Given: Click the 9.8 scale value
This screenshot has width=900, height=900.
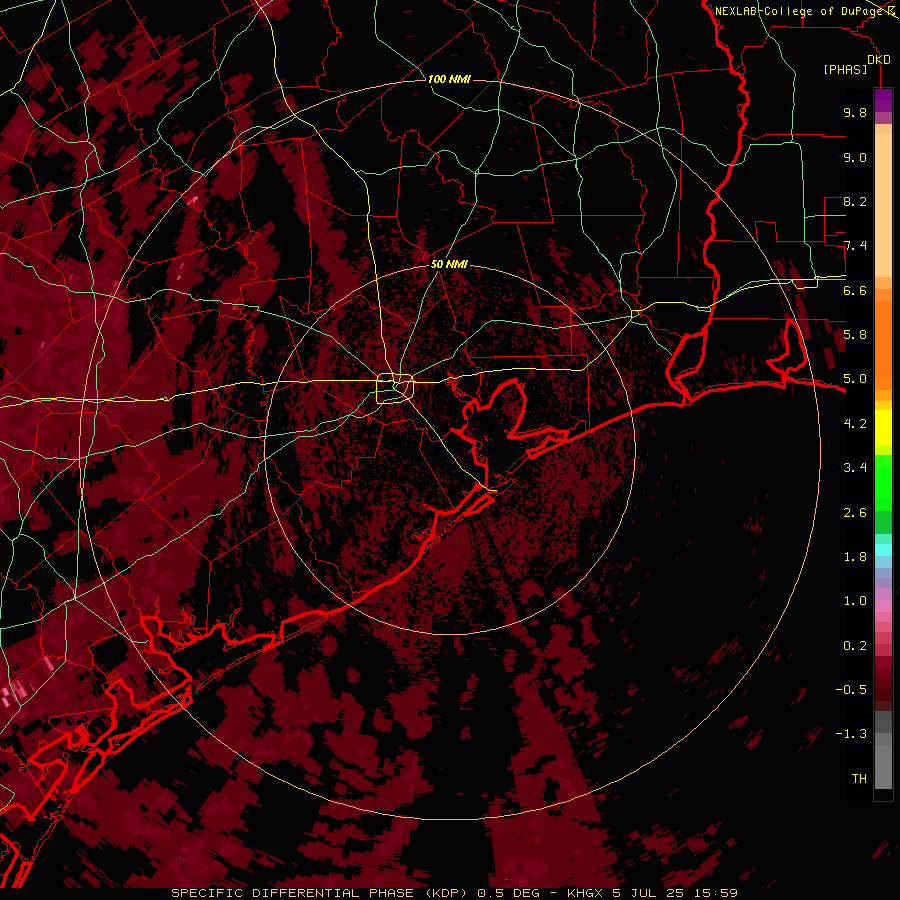Looking at the screenshot, I should tap(855, 112).
